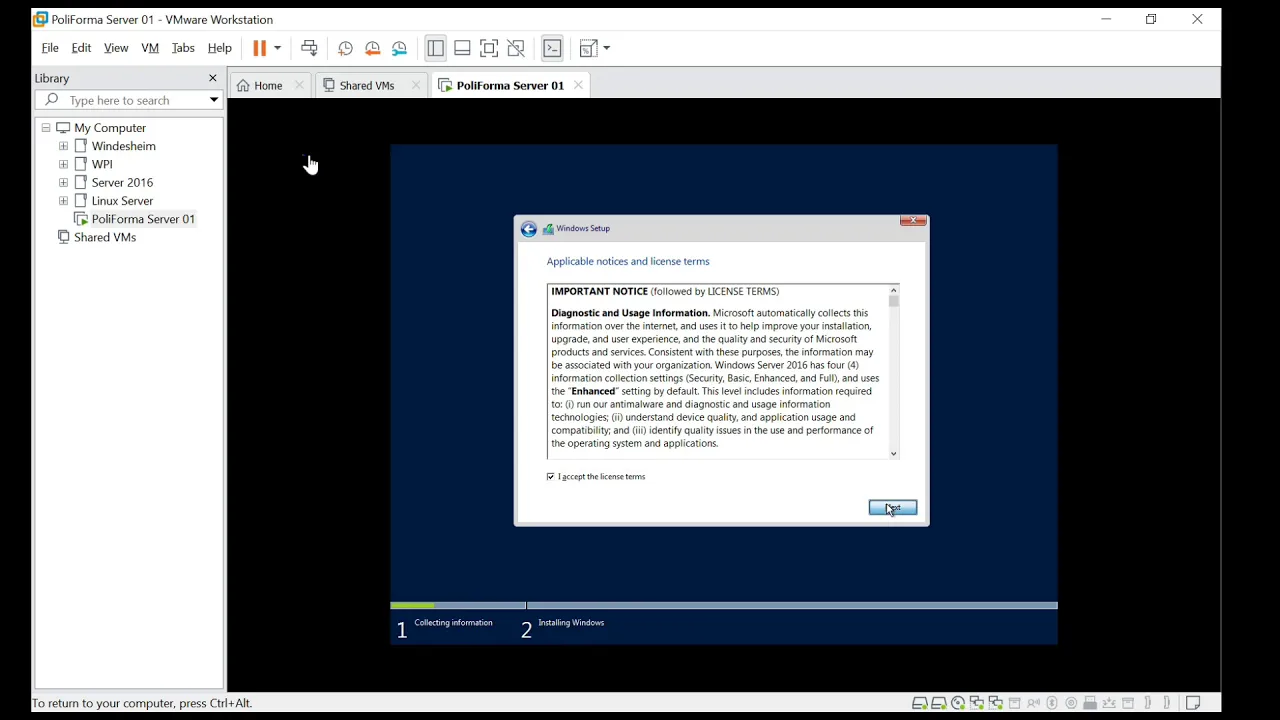Close the Shared VMs tab
1280x720 pixels.
416,86
